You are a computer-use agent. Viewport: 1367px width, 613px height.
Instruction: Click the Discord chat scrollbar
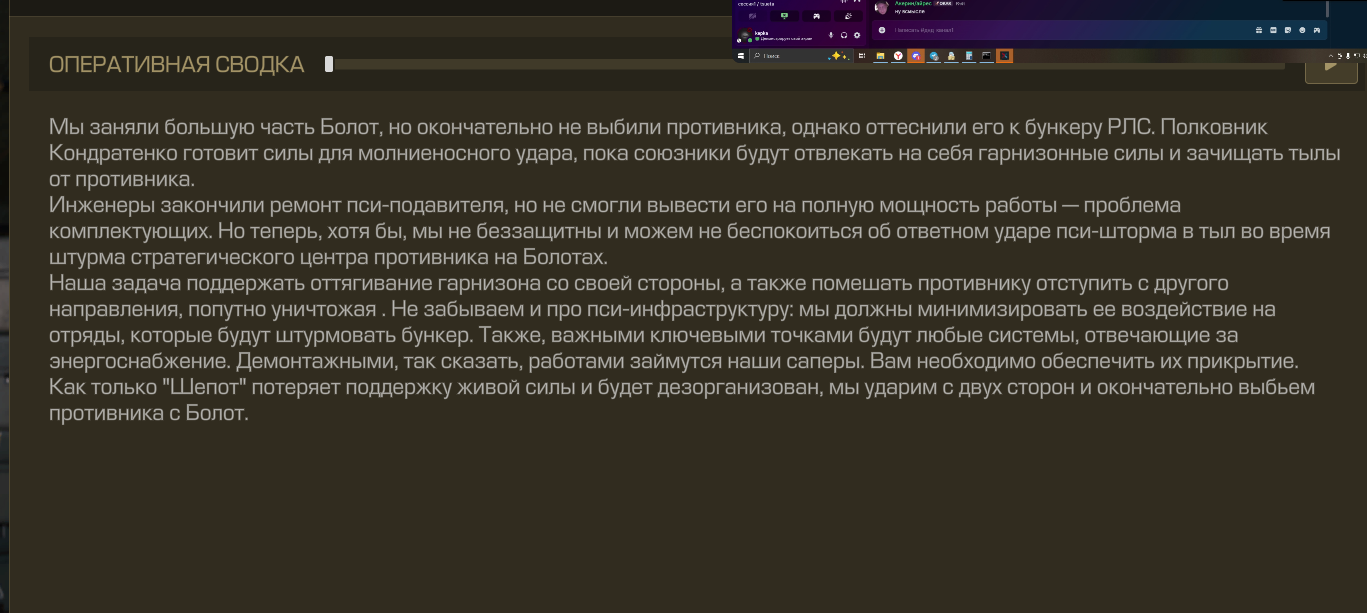[1328, 9]
